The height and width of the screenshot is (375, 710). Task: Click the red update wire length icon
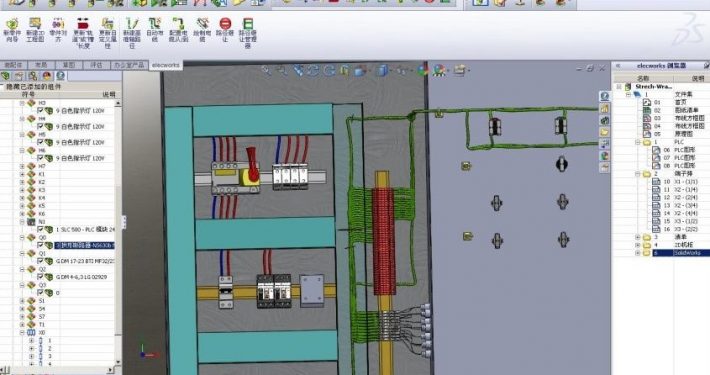[x=82, y=24]
